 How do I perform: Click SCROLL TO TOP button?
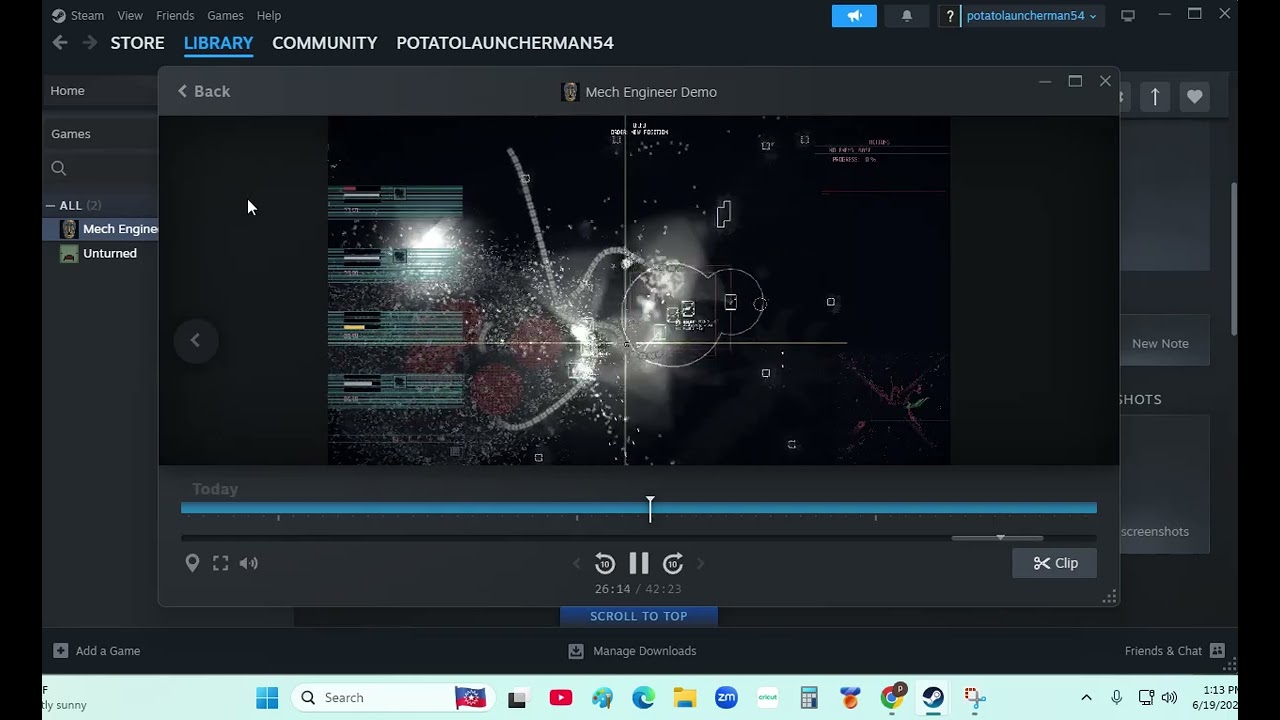[x=638, y=616]
